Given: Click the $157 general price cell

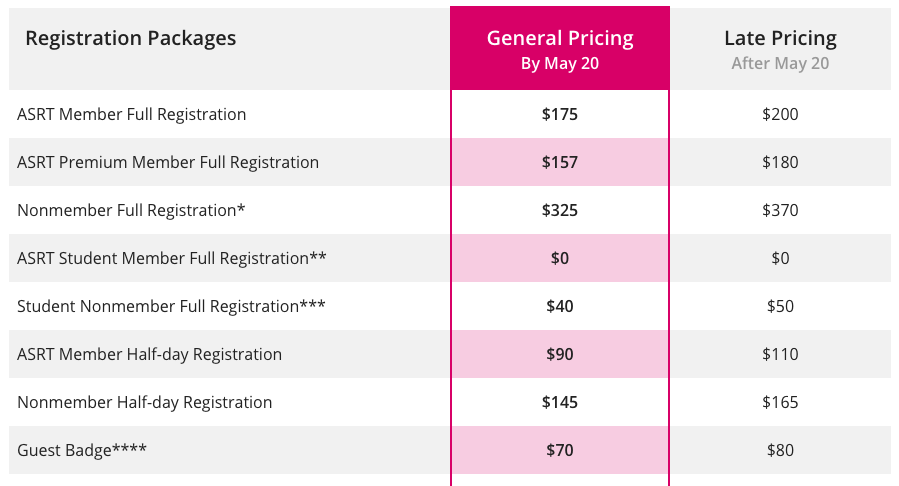Looking at the screenshot, I should [x=560, y=162].
